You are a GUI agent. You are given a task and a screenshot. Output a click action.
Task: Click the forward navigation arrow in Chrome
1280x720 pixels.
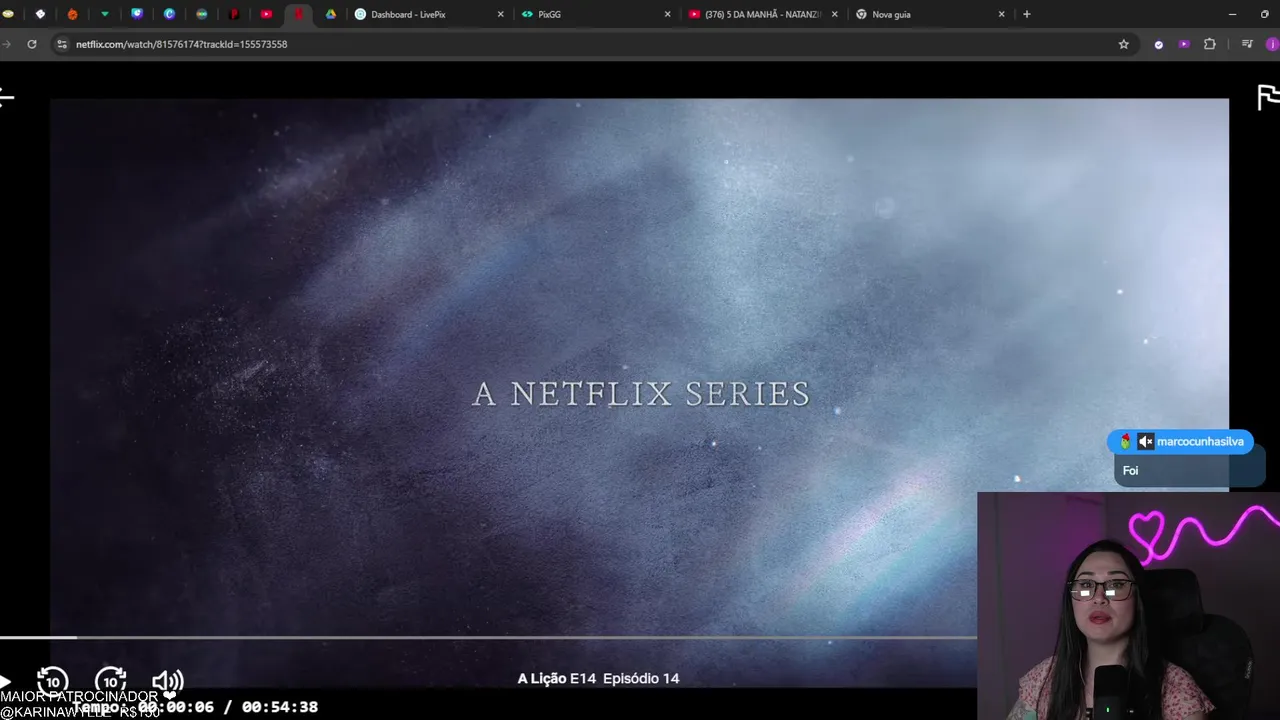(x=6, y=44)
